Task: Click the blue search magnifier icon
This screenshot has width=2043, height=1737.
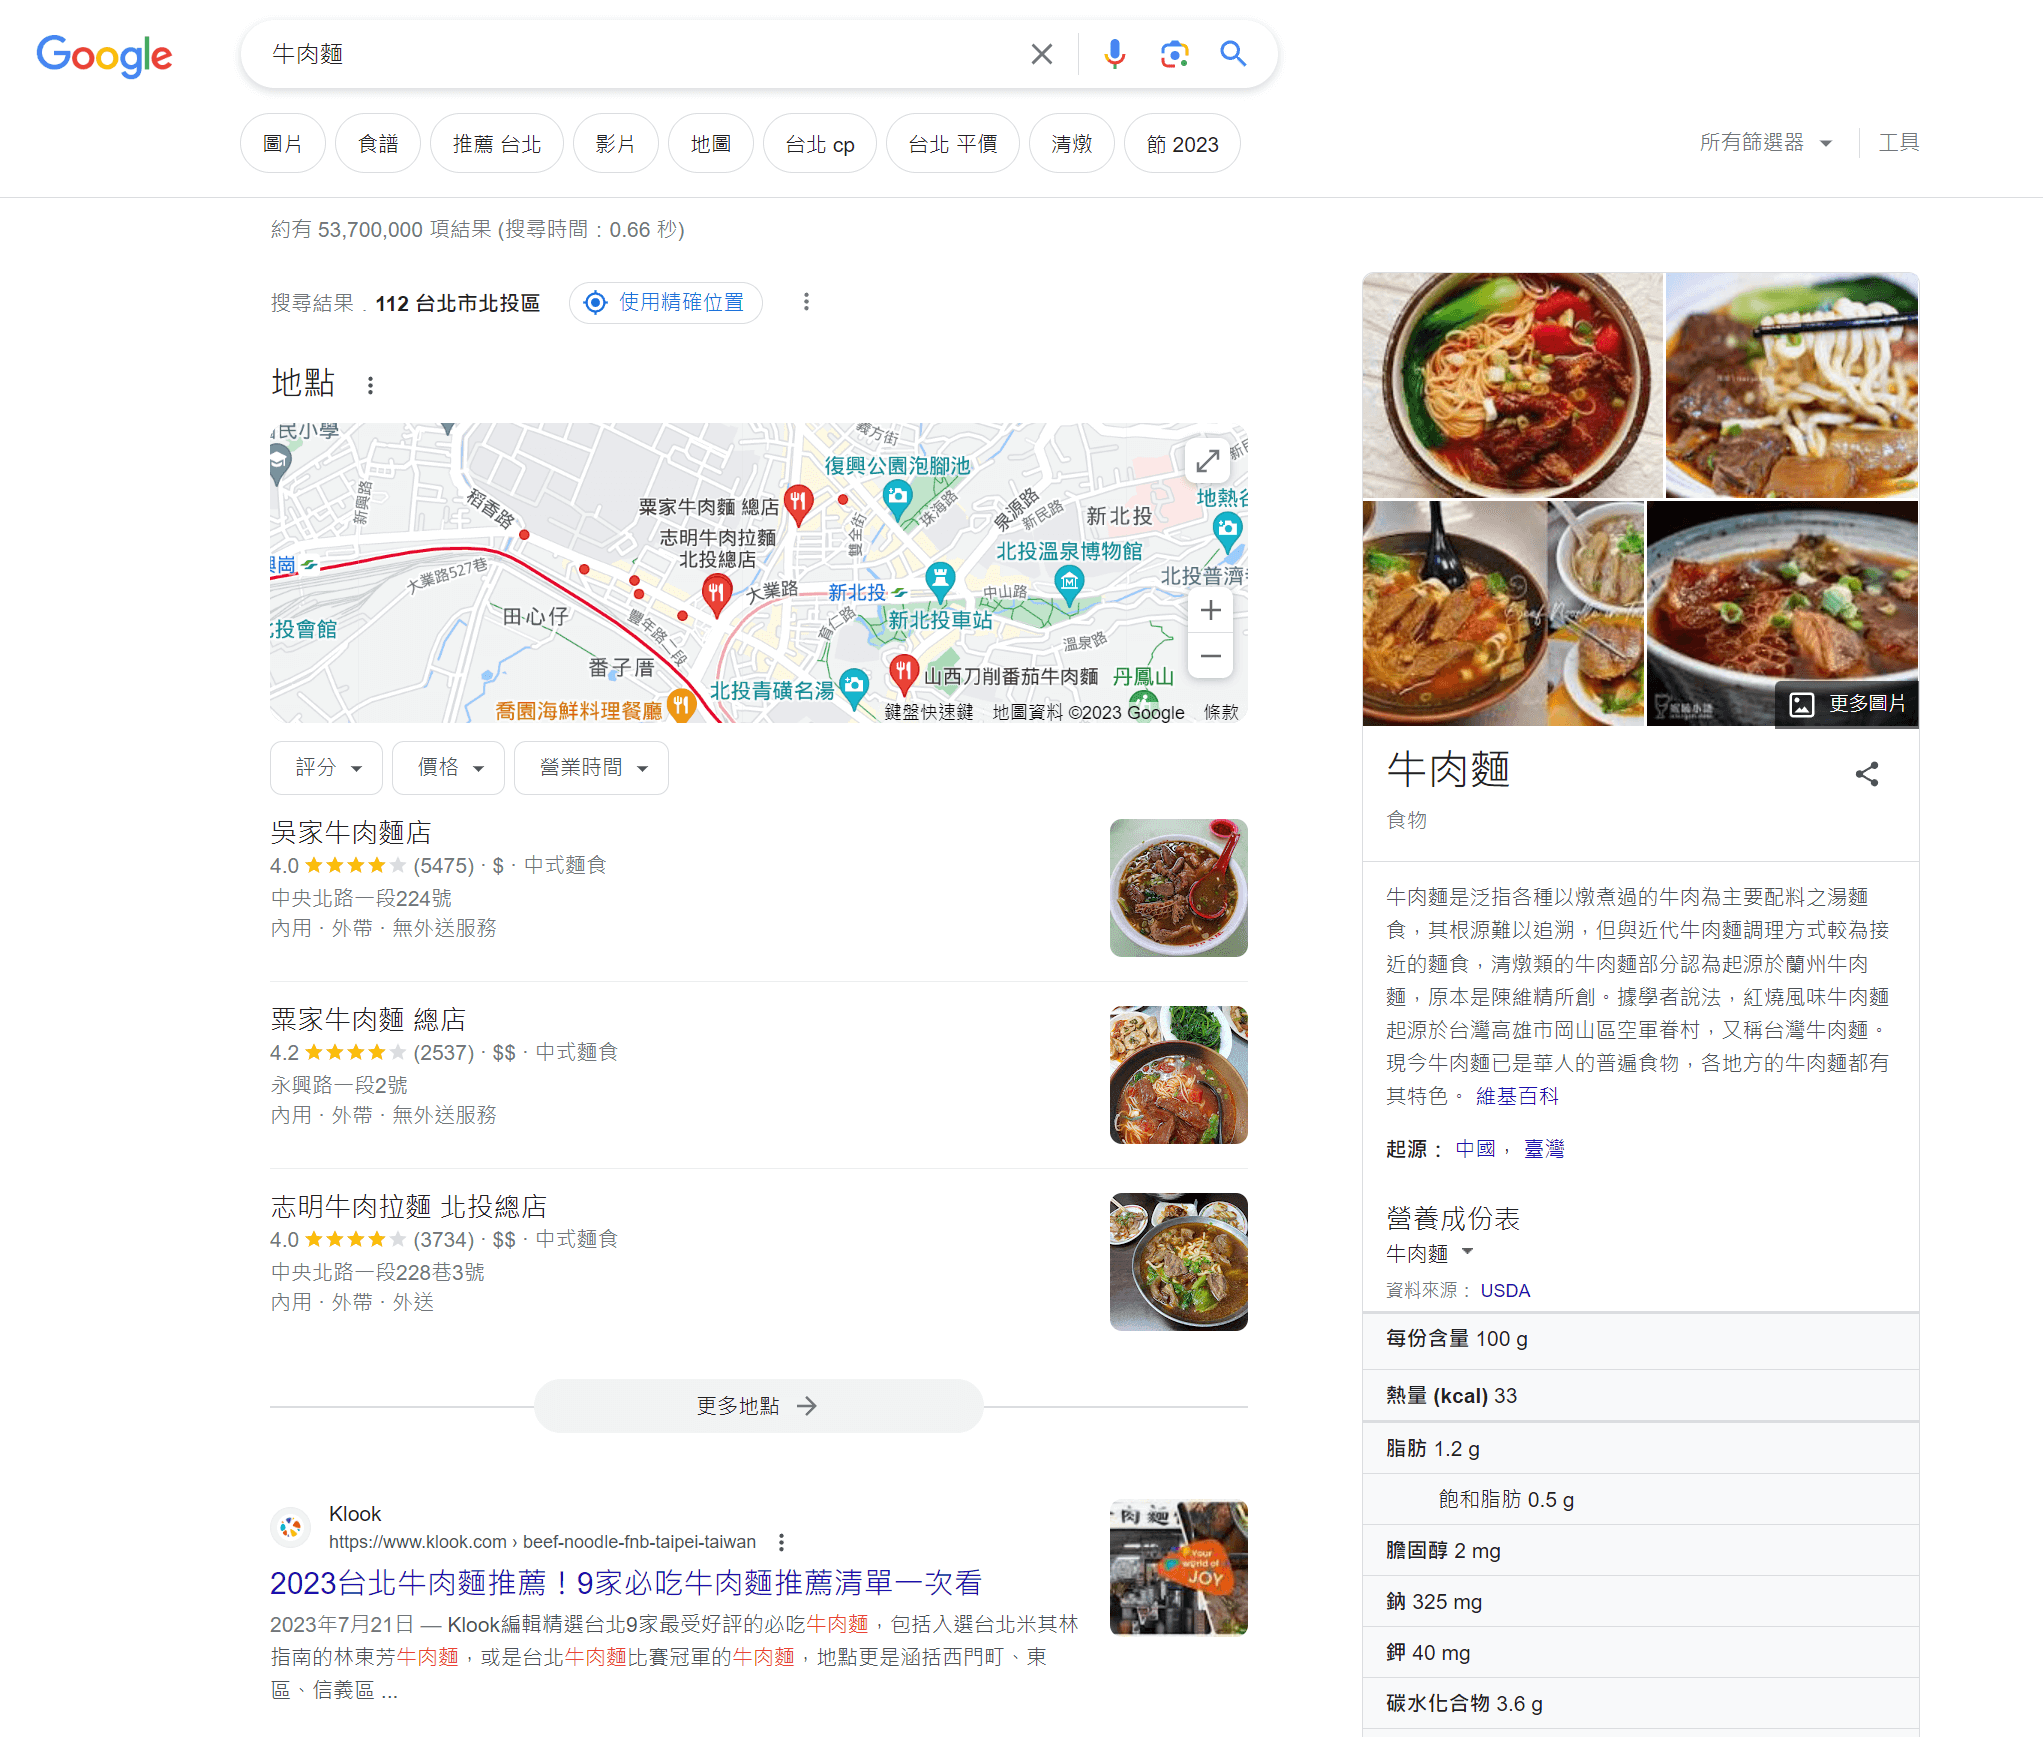Action: pos(1233,54)
